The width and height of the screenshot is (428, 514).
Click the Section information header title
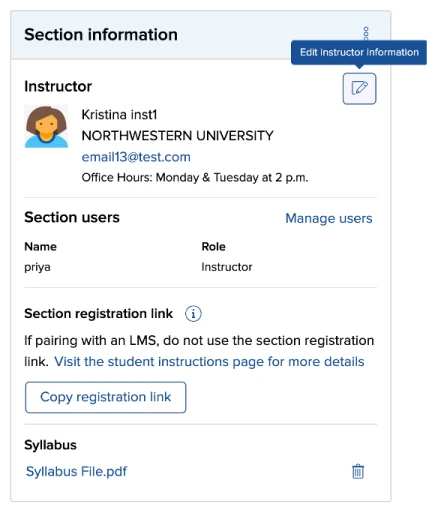[101, 35]
